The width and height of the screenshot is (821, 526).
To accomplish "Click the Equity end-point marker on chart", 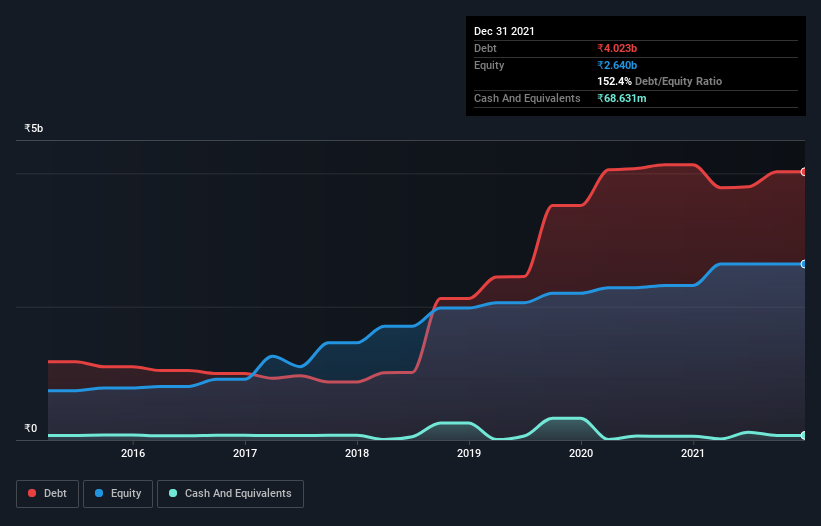I will 804,264.
